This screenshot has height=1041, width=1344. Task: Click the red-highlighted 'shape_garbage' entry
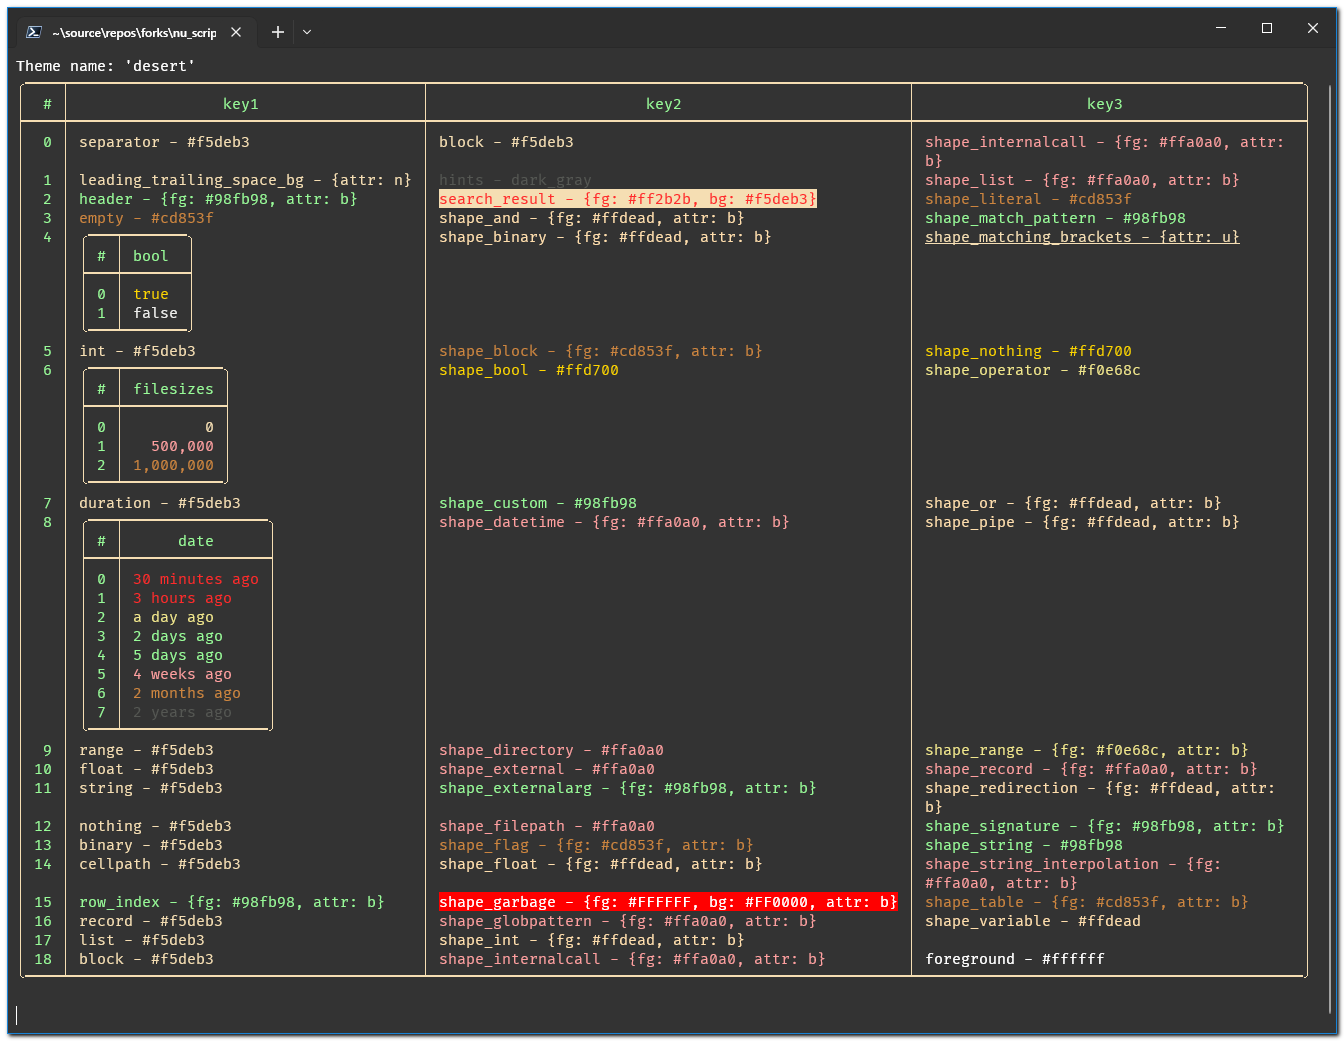point(668,902)
